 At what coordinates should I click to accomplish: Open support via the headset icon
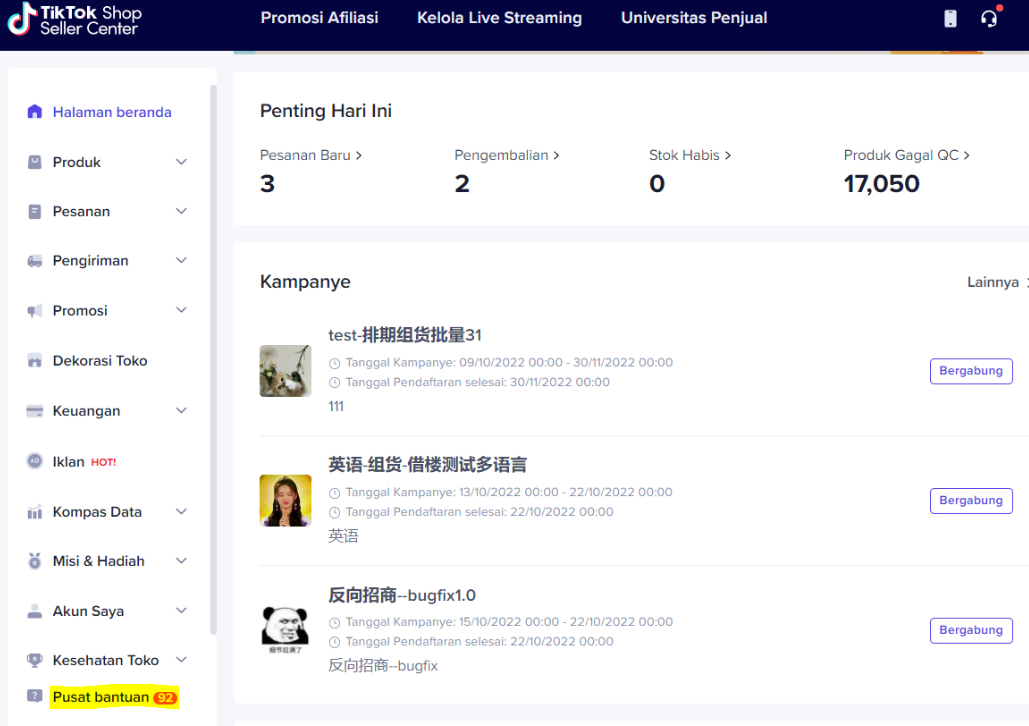pos(989,17)
